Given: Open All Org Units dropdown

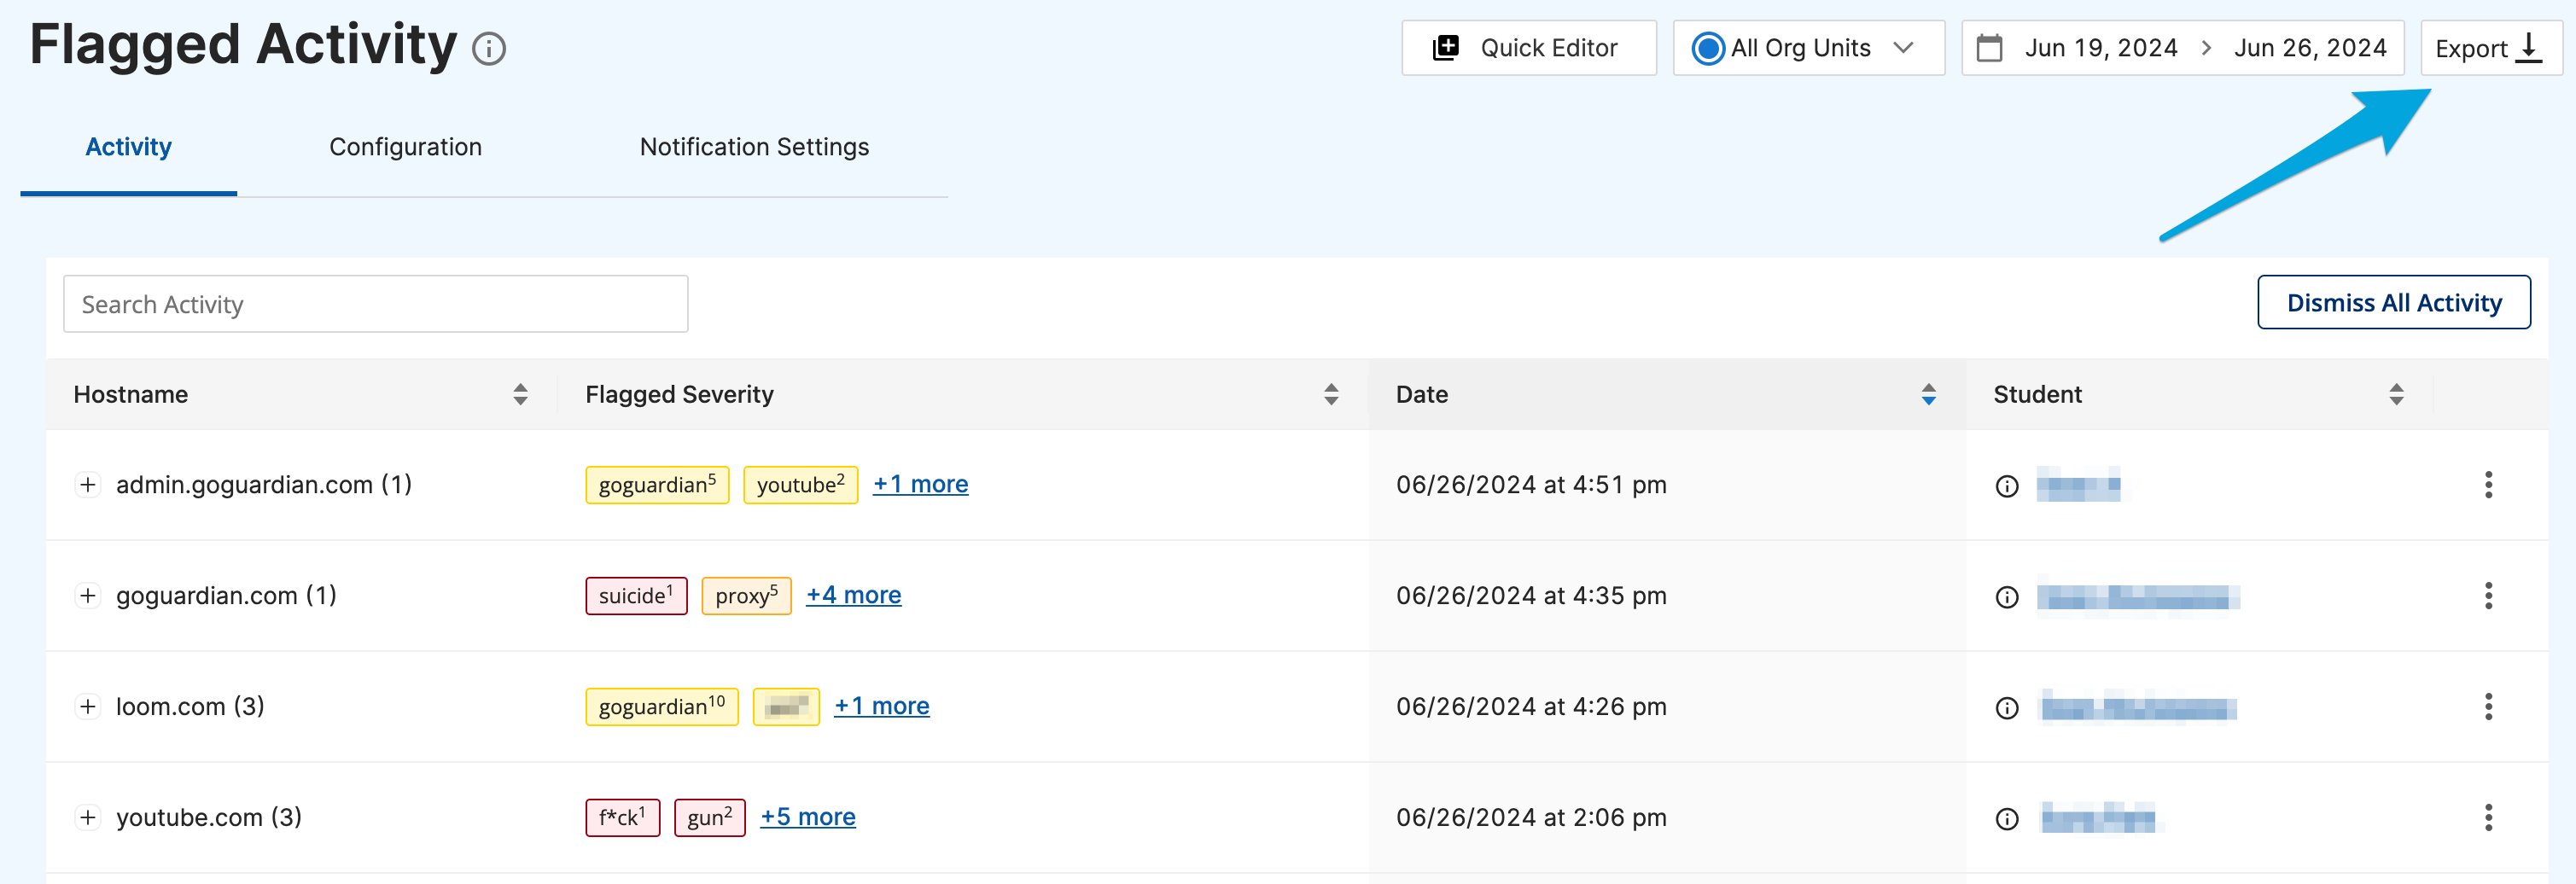Looking at the screenshot, I should (x=1808, y=48).
